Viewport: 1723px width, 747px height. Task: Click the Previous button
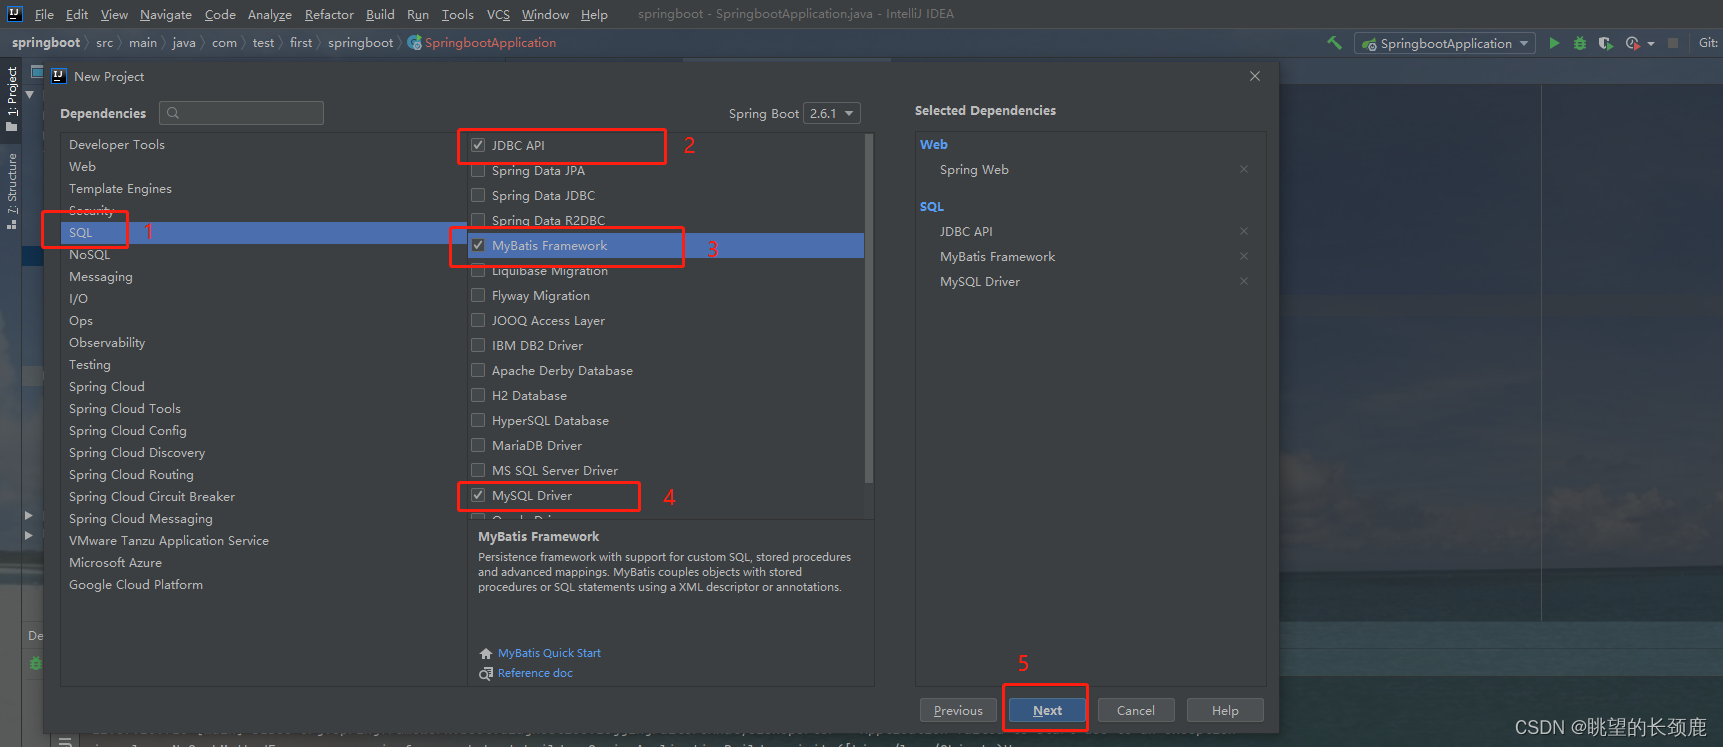(x=958, y=710)
